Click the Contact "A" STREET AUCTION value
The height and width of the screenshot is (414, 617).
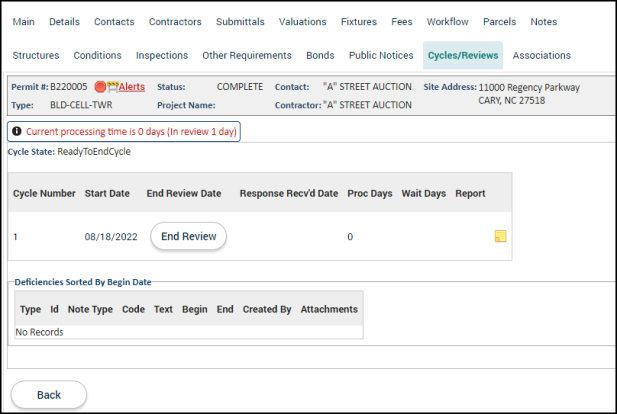point(367,87)
